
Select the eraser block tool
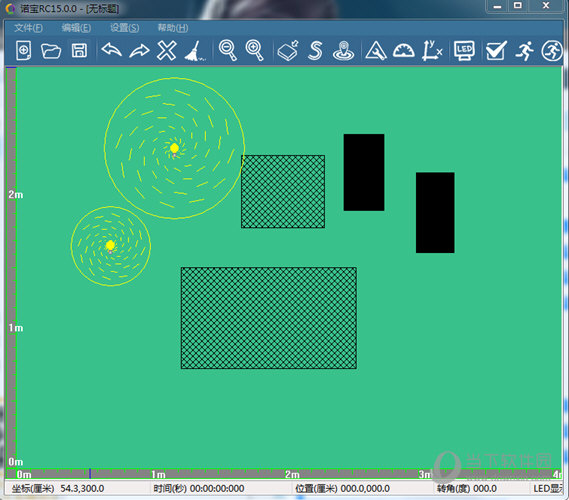288,50
